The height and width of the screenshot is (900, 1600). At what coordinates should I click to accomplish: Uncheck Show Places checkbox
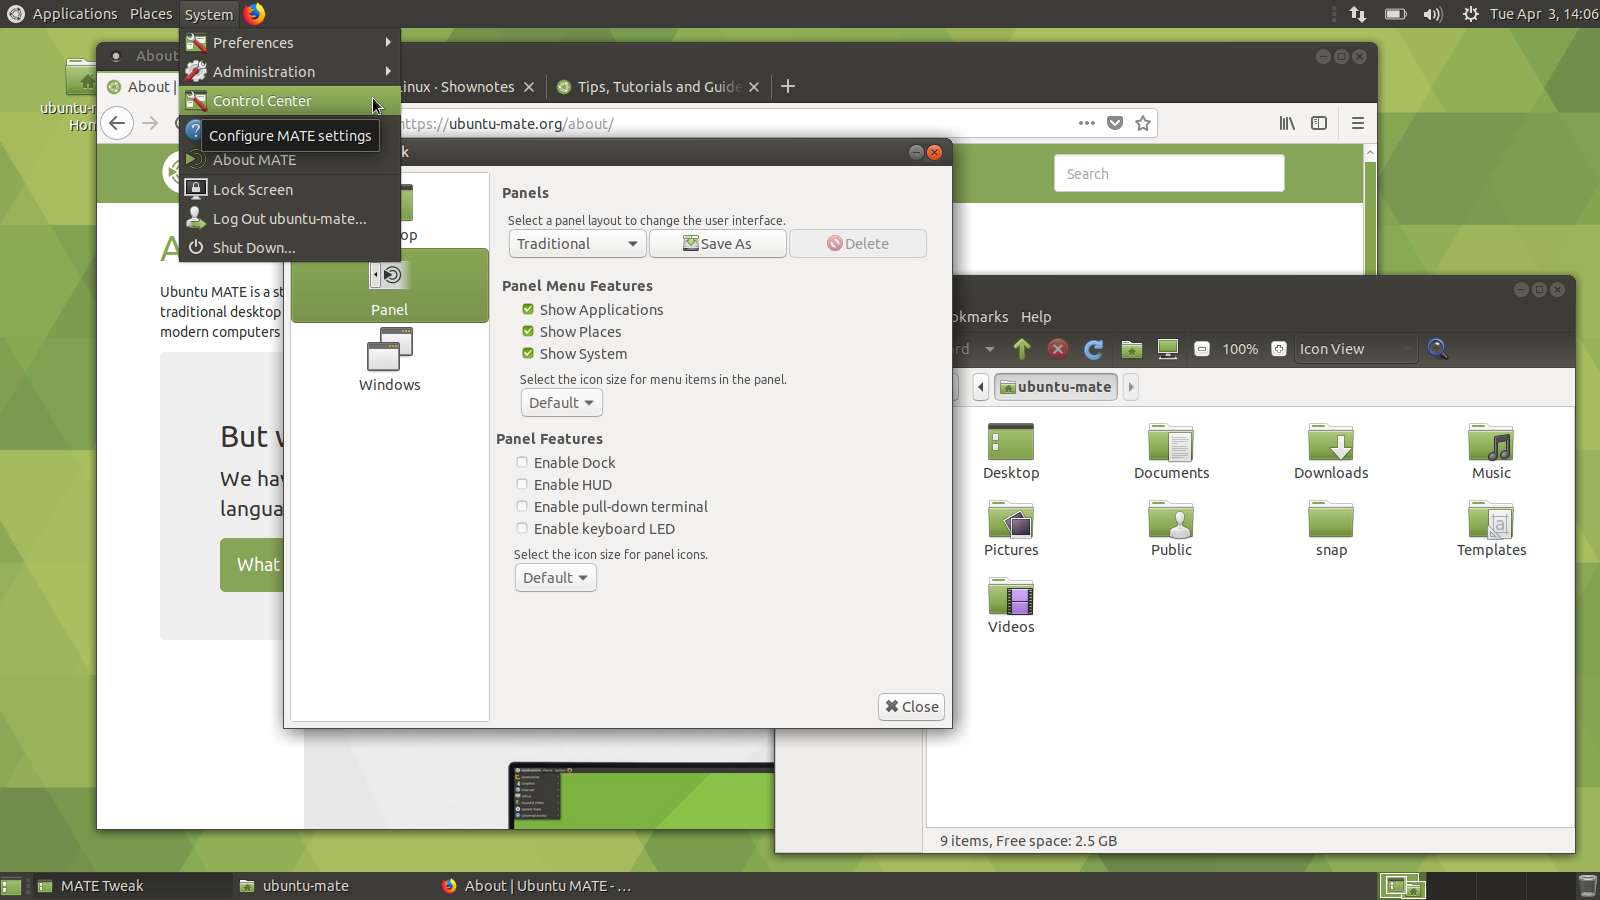point(528,331)
